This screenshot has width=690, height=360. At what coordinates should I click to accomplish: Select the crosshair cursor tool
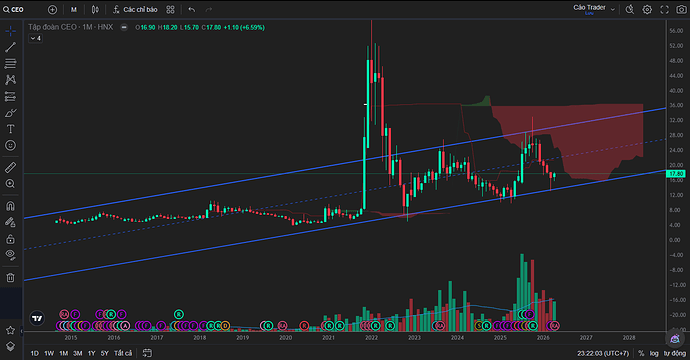pos(11,31)
